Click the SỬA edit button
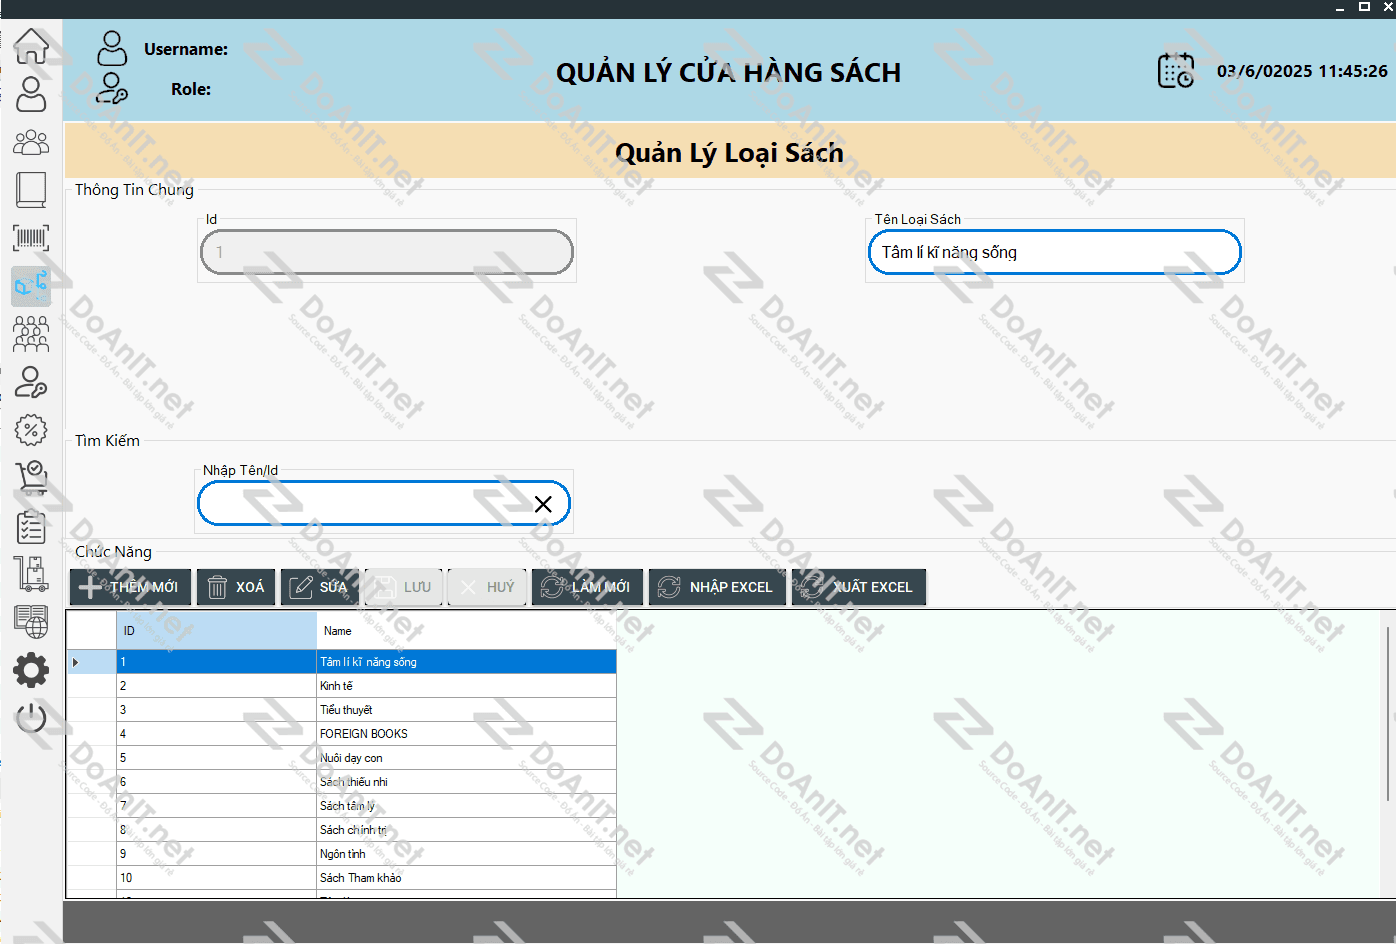Viewport: 1396px width, 944px height. [x=320, y=587]
